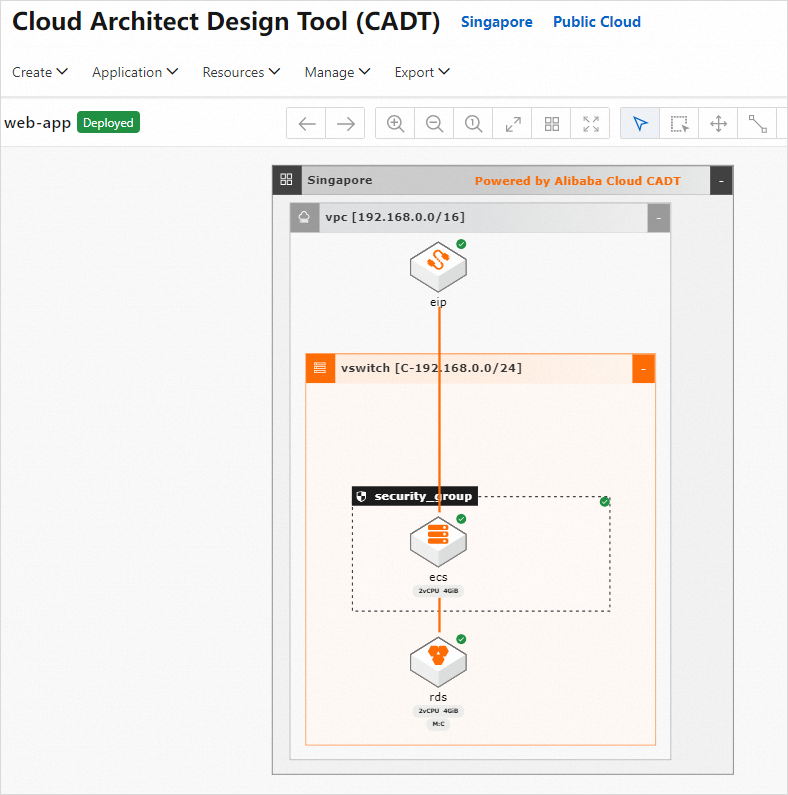Click the web-app application name
The width and height of the screenshot is (788, 795).
tap(38, 123)
